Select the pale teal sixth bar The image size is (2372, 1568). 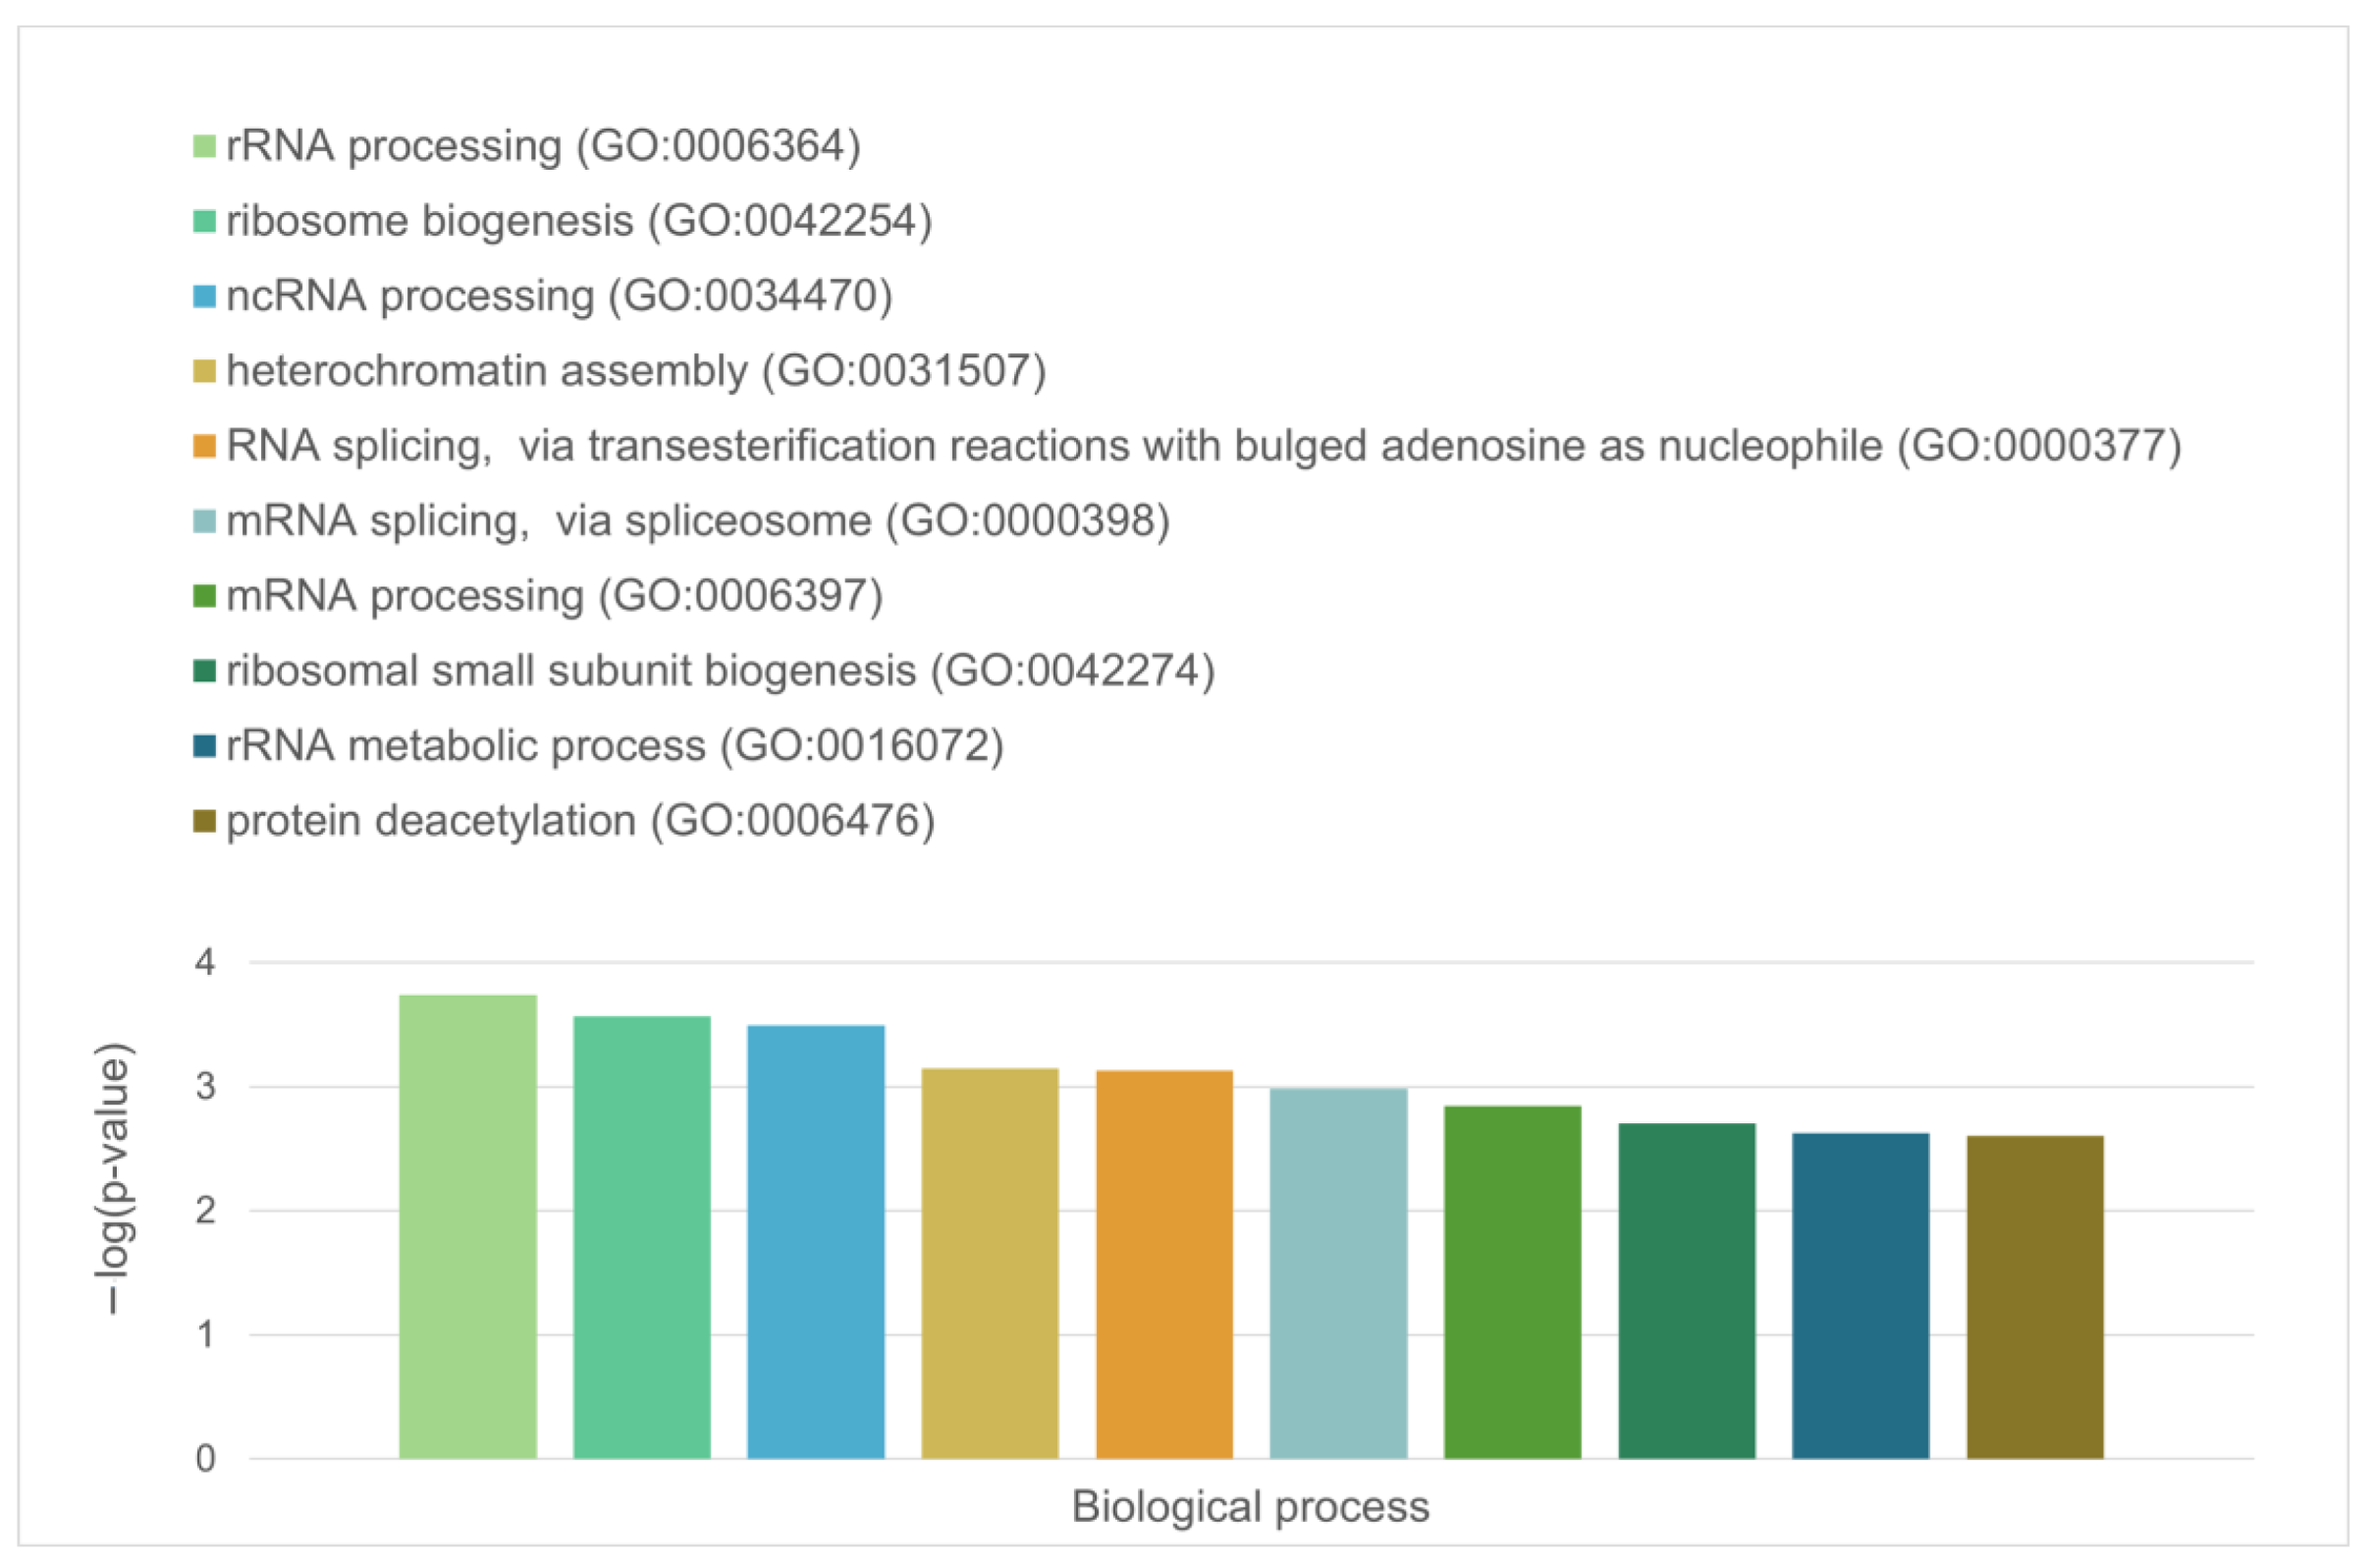1338,1273
